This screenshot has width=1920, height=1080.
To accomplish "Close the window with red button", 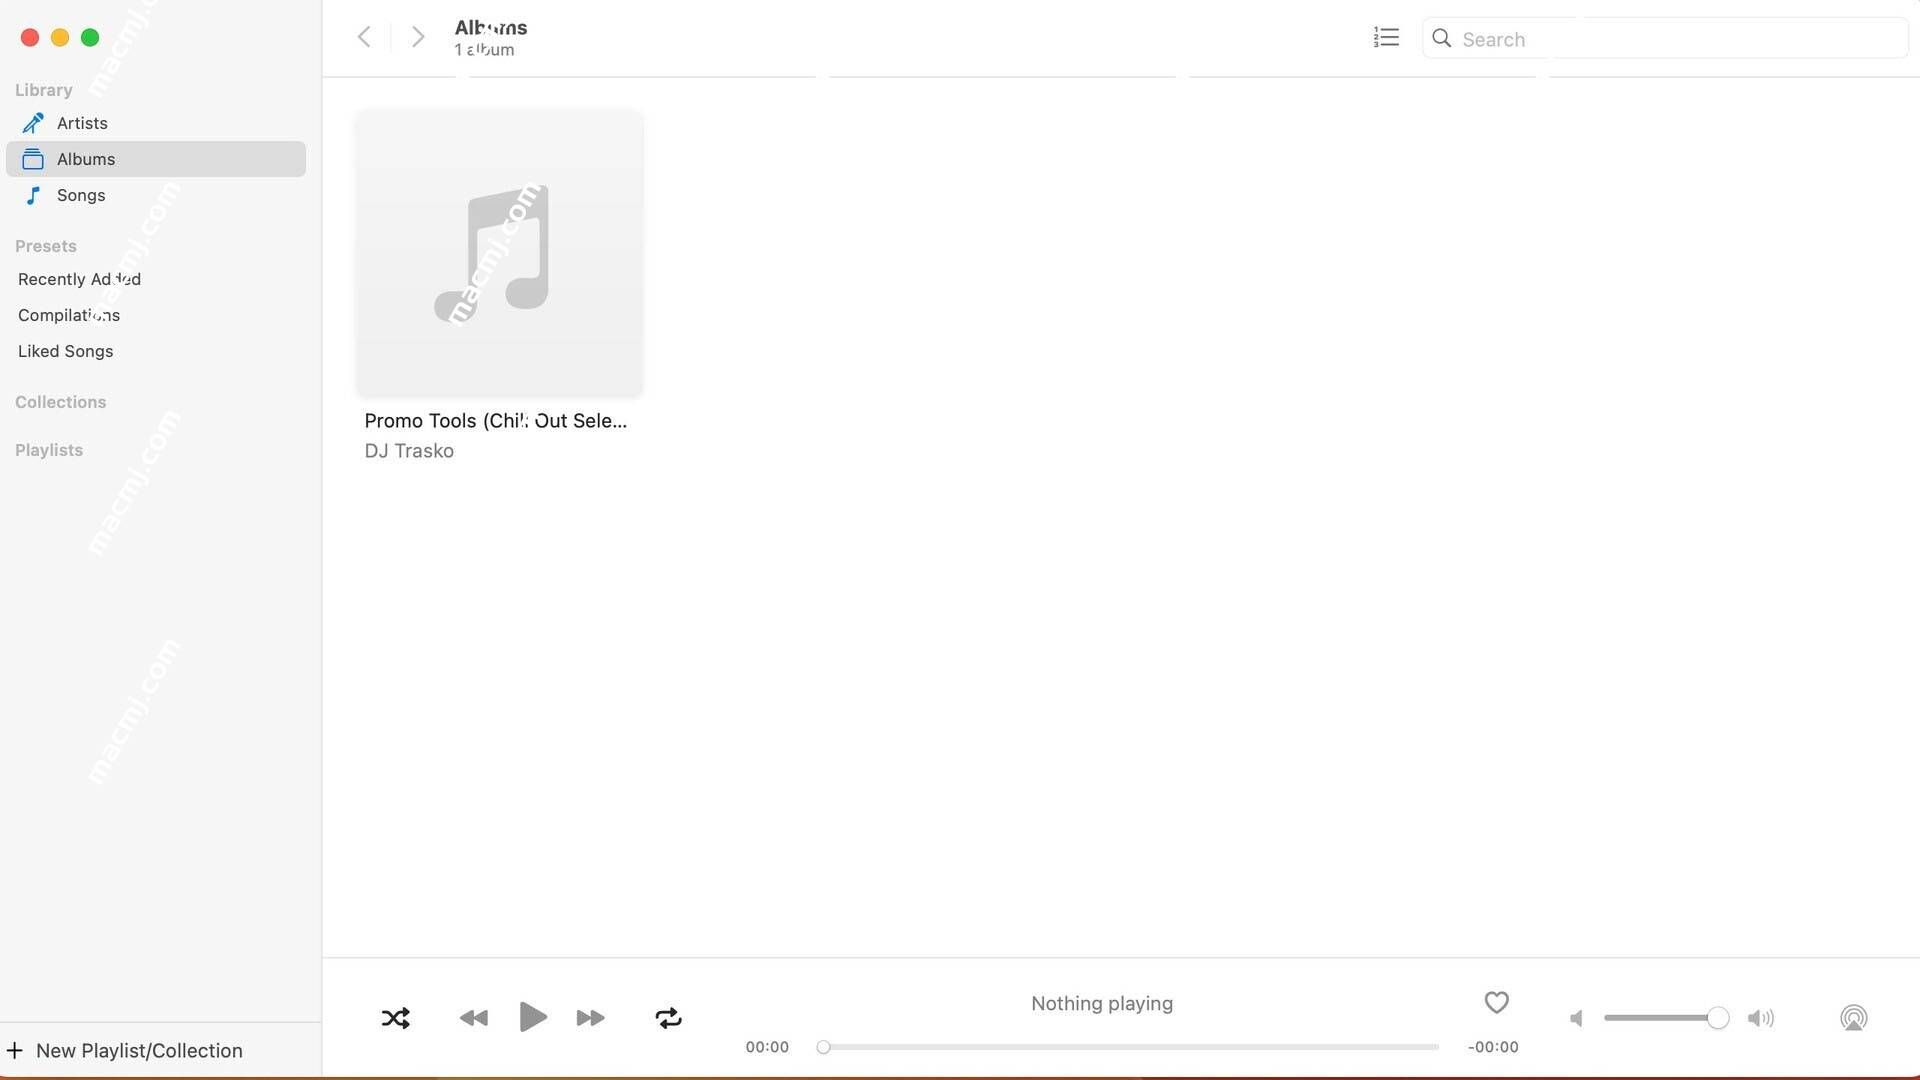I will [x=30, y=37].
